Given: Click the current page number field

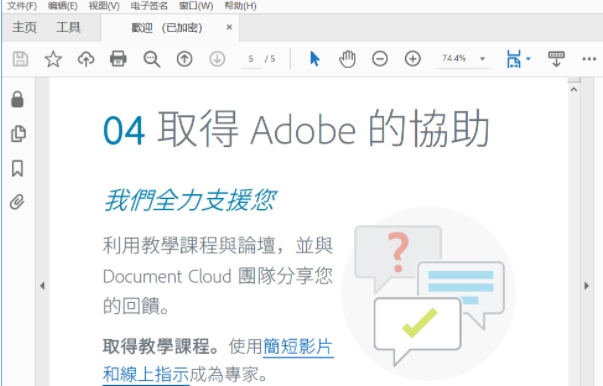Looking at the screenshot, I should tap(251, 59).
